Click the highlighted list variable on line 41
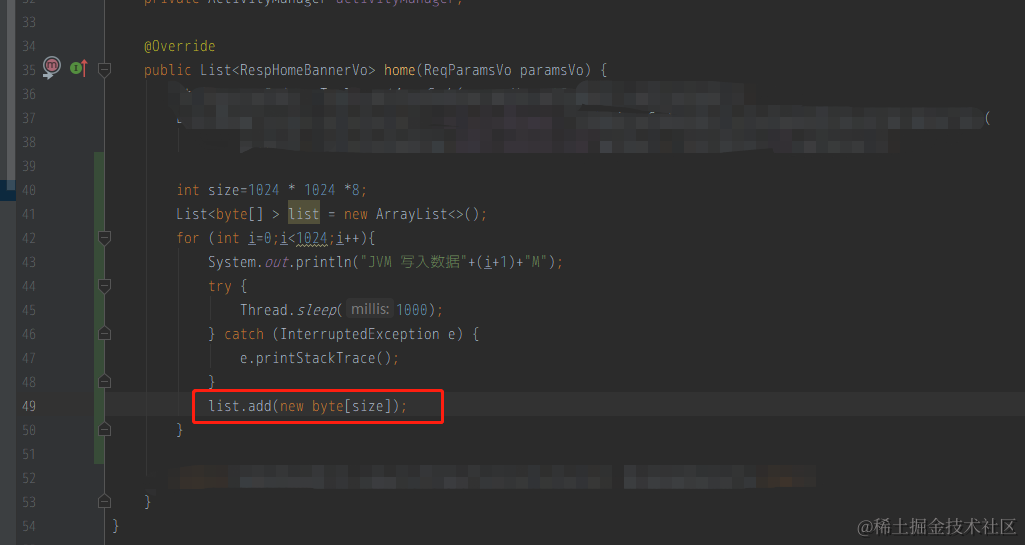Viewport: 1025px width, 545px height. pyautogui.click(x=304, y=214)
